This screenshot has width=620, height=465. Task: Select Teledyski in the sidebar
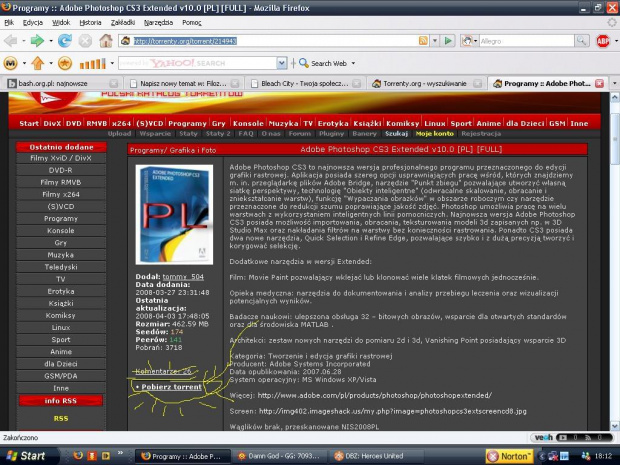61,267
